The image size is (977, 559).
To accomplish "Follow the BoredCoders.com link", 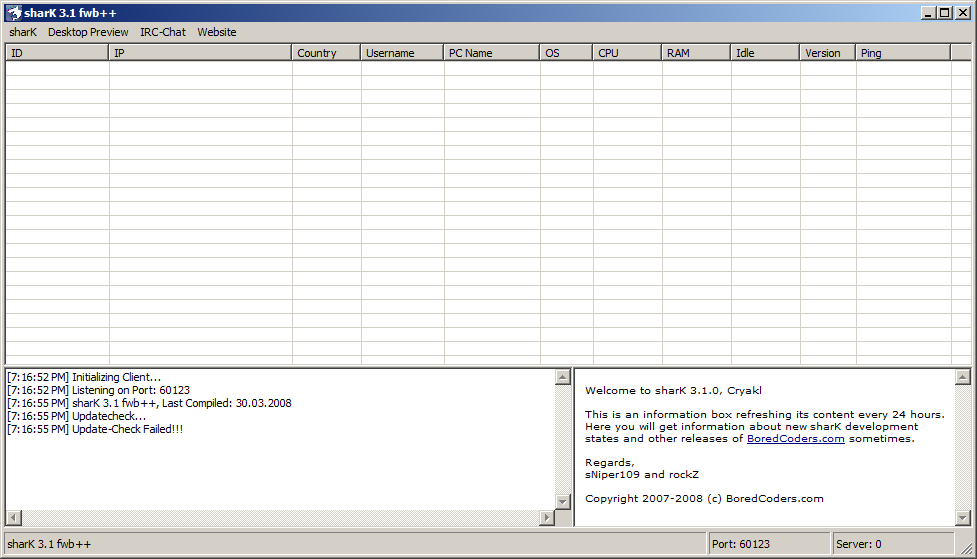I will [795, 438].
